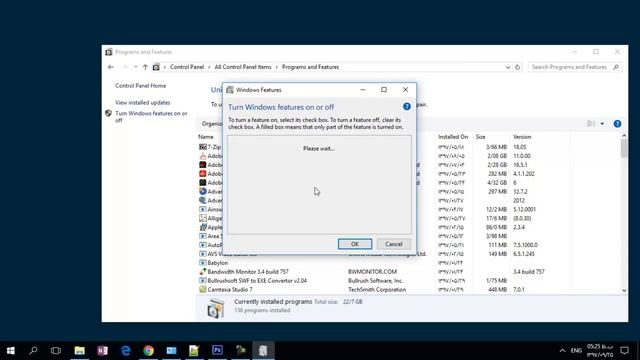Viewport: 640px width, 360px height.
Task: Open taskbar search
Action: tap(33, 351)
